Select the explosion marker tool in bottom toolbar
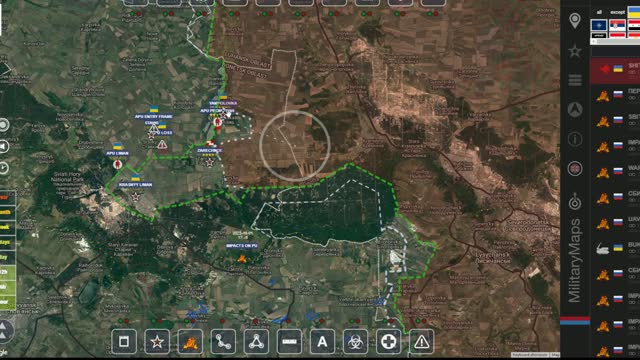The height and width of the screenshot is (360, 640). coord(190,341)
